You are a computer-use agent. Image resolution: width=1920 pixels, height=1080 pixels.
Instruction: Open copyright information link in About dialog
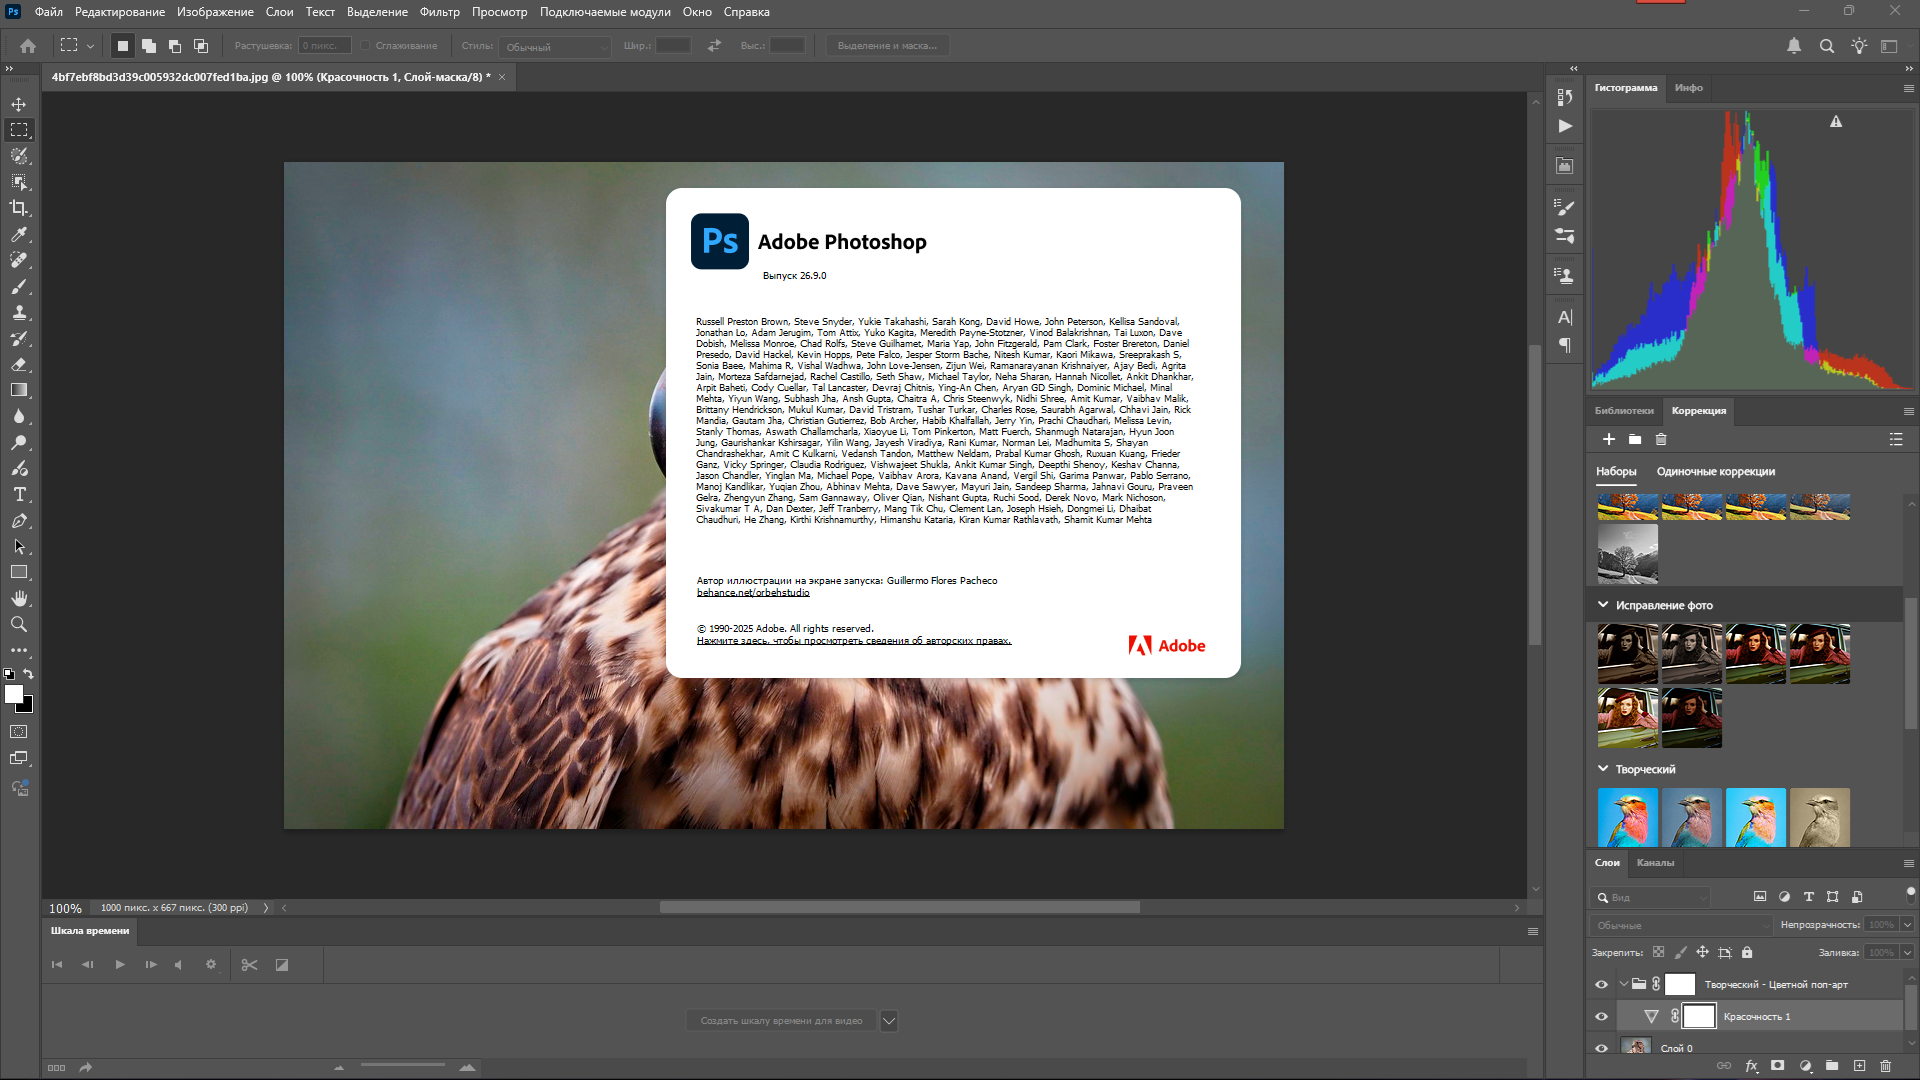[x=854, y=641]
